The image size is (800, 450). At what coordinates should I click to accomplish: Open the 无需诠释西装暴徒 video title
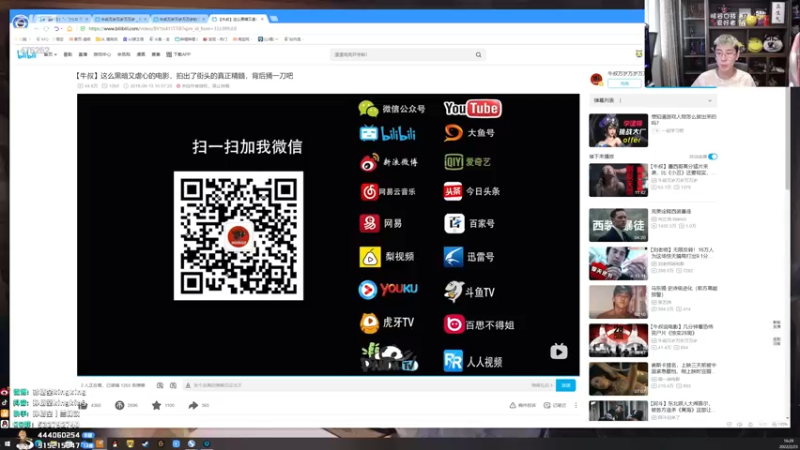pos(671,211)
